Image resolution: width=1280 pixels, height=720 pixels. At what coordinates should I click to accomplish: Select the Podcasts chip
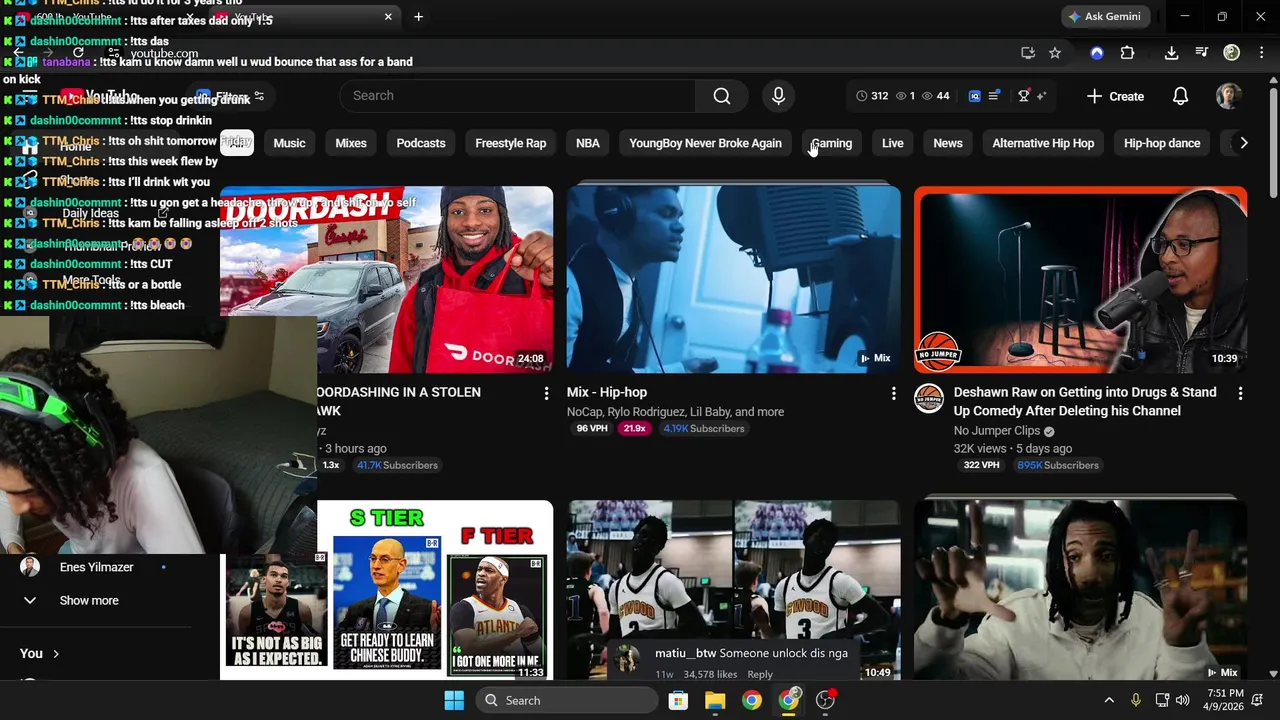point(421,143)
